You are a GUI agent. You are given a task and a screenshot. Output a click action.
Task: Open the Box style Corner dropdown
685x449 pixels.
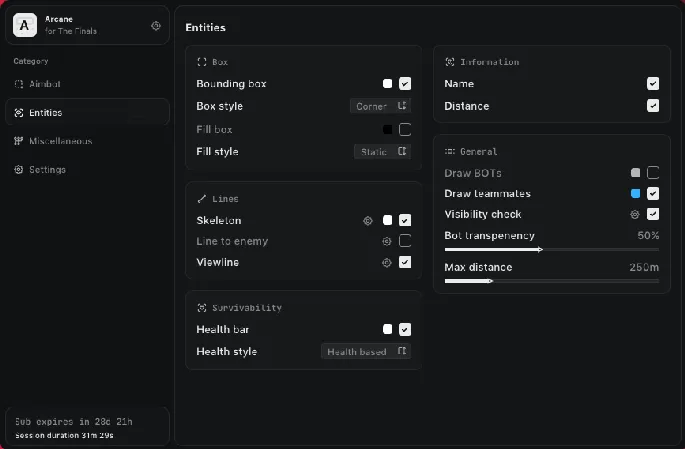click(x=381, y=106)
